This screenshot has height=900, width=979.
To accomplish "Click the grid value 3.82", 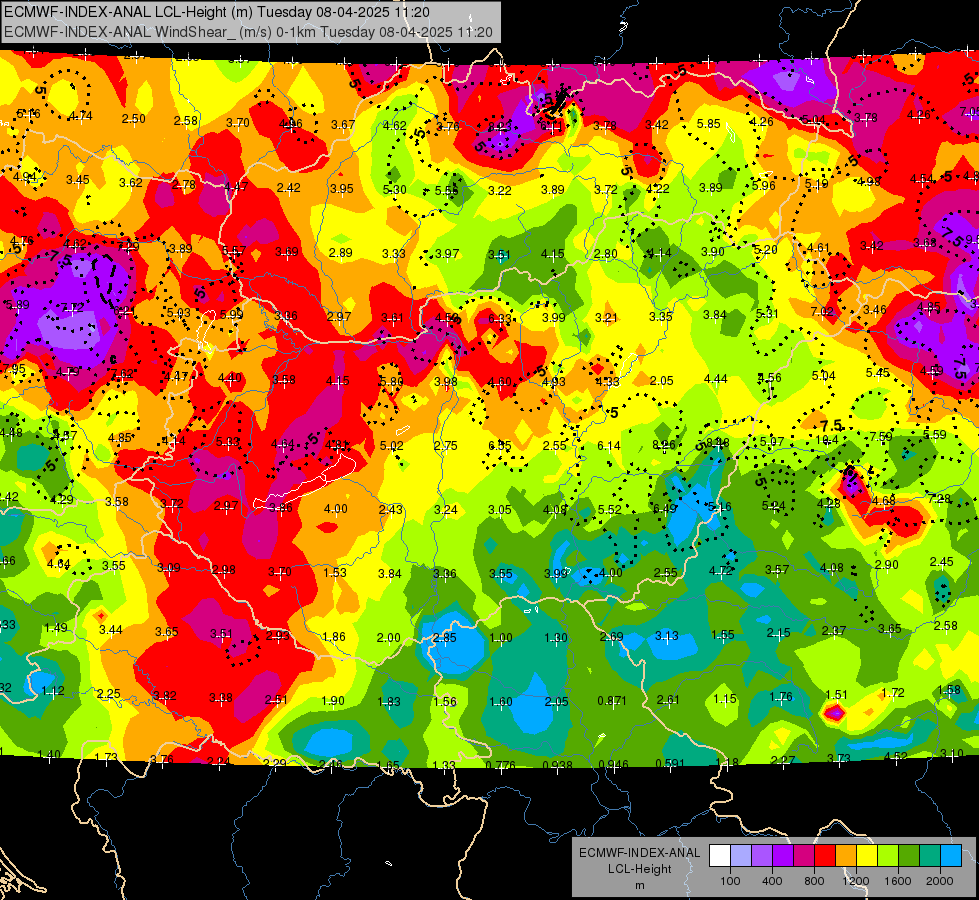I will tap(165, 695).
